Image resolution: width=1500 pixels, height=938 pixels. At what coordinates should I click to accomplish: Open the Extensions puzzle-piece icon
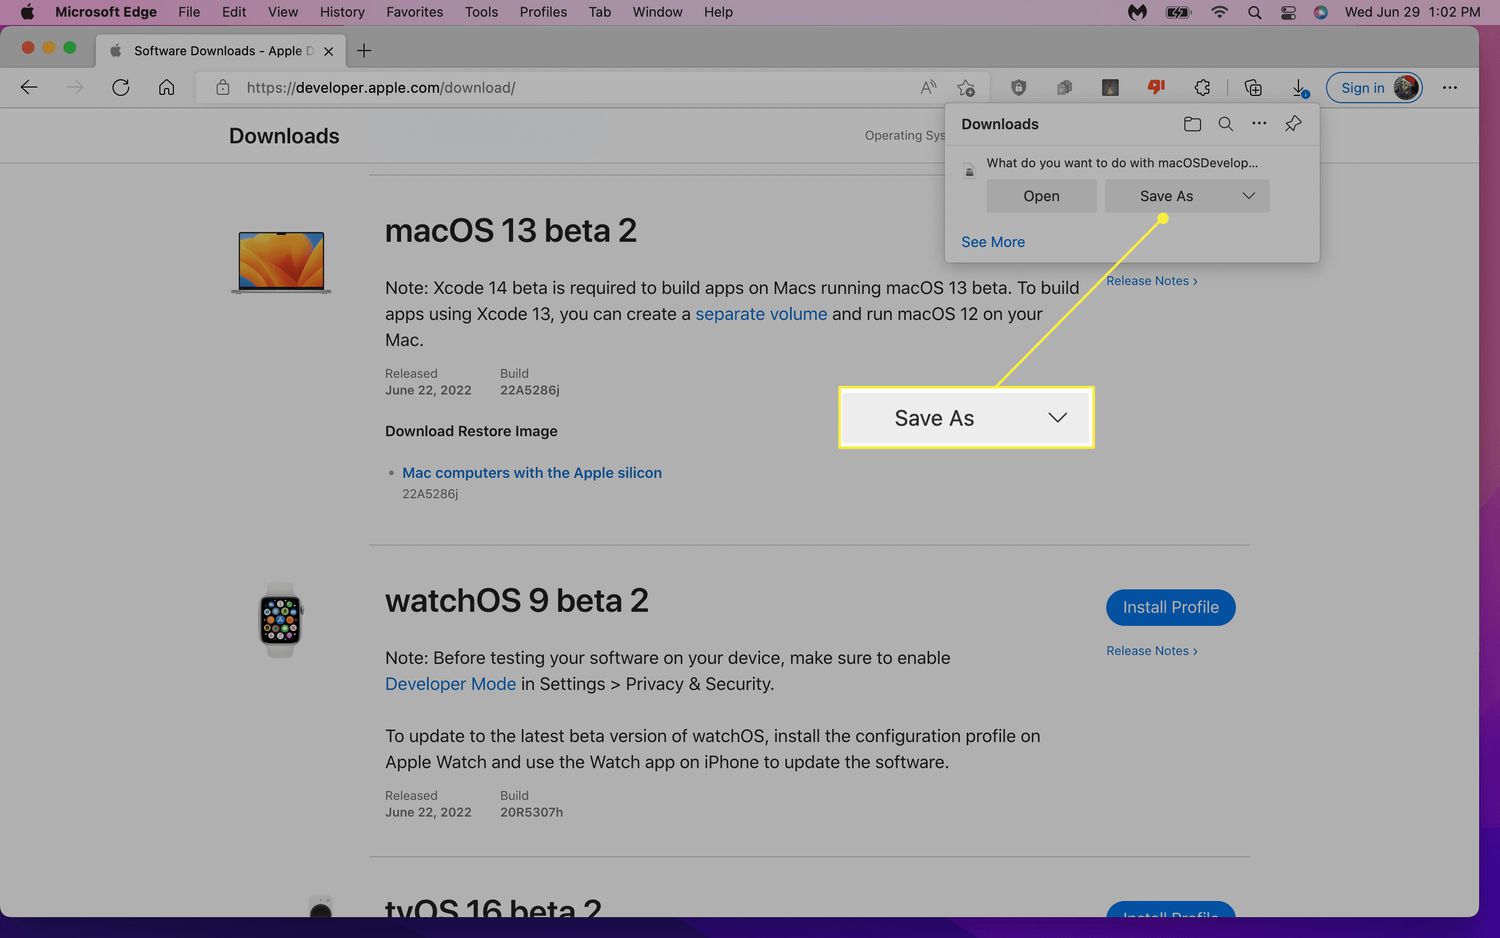1202,88
